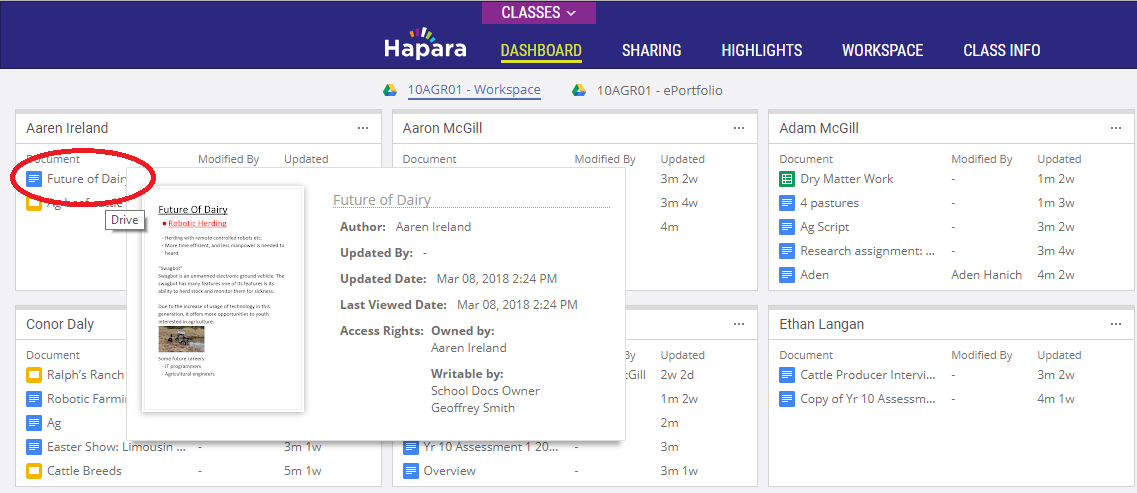Open the 4 pastures document

click(830, 203)
